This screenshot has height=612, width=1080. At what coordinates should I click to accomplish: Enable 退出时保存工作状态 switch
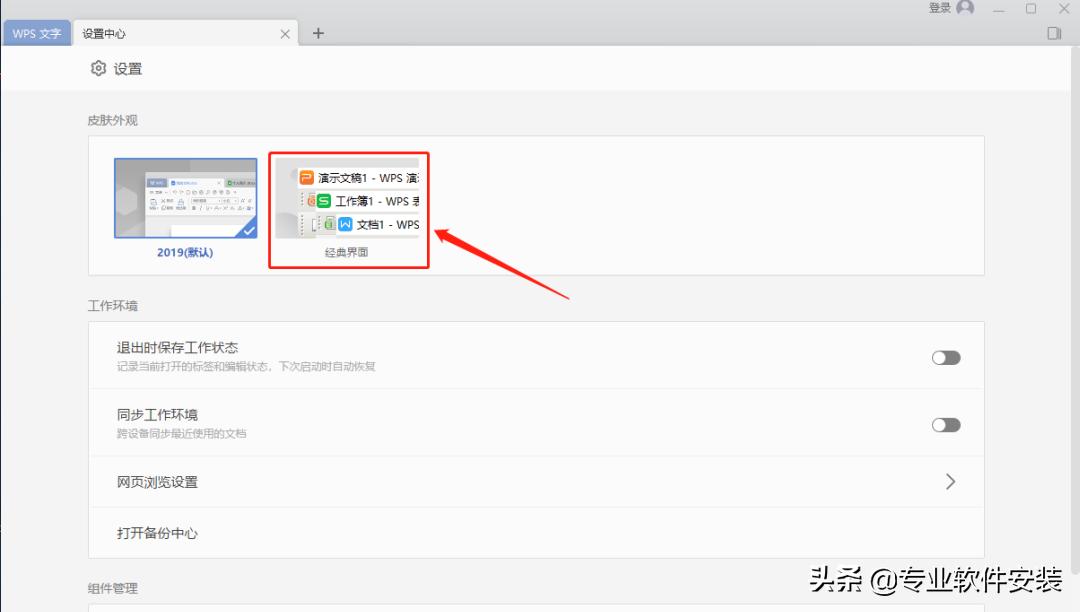[946, 357]
